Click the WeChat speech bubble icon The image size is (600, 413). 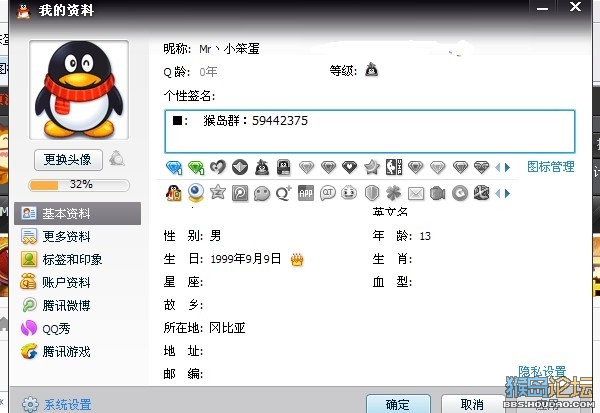pos(262,194)
